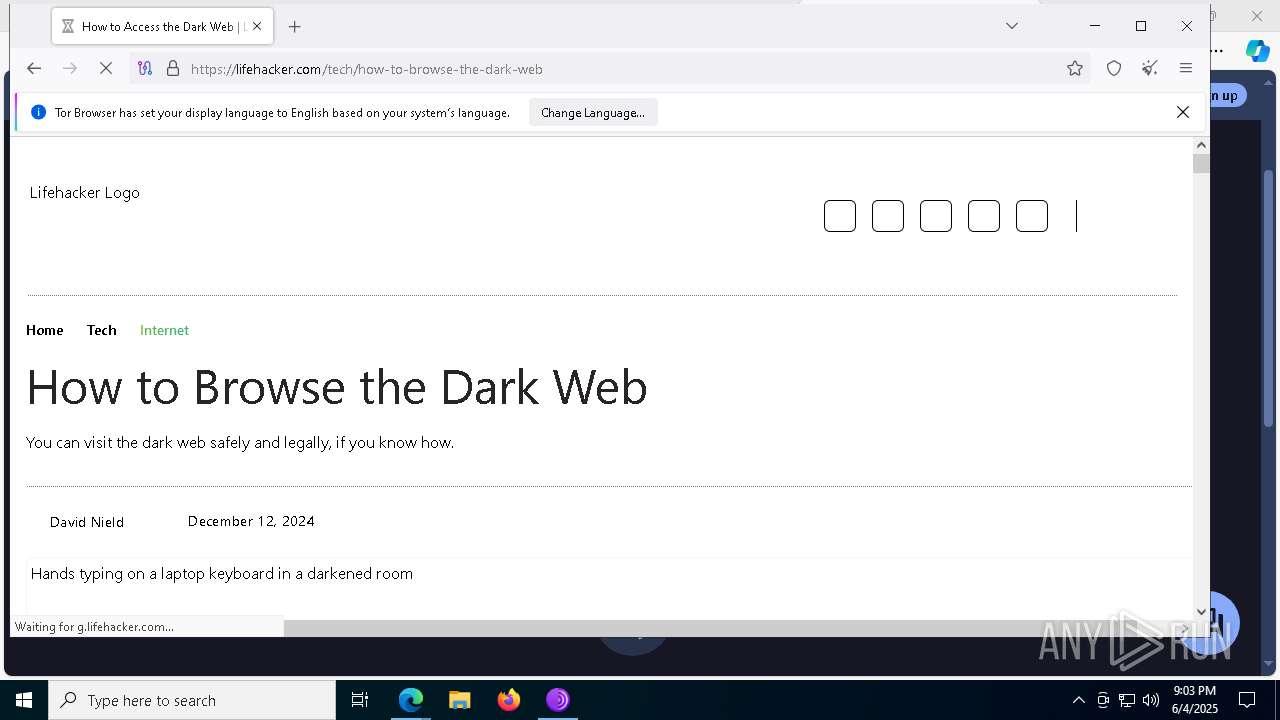Click the second square header icon
The height and width of the screenshot is (720, 1280).
(888, 216)
